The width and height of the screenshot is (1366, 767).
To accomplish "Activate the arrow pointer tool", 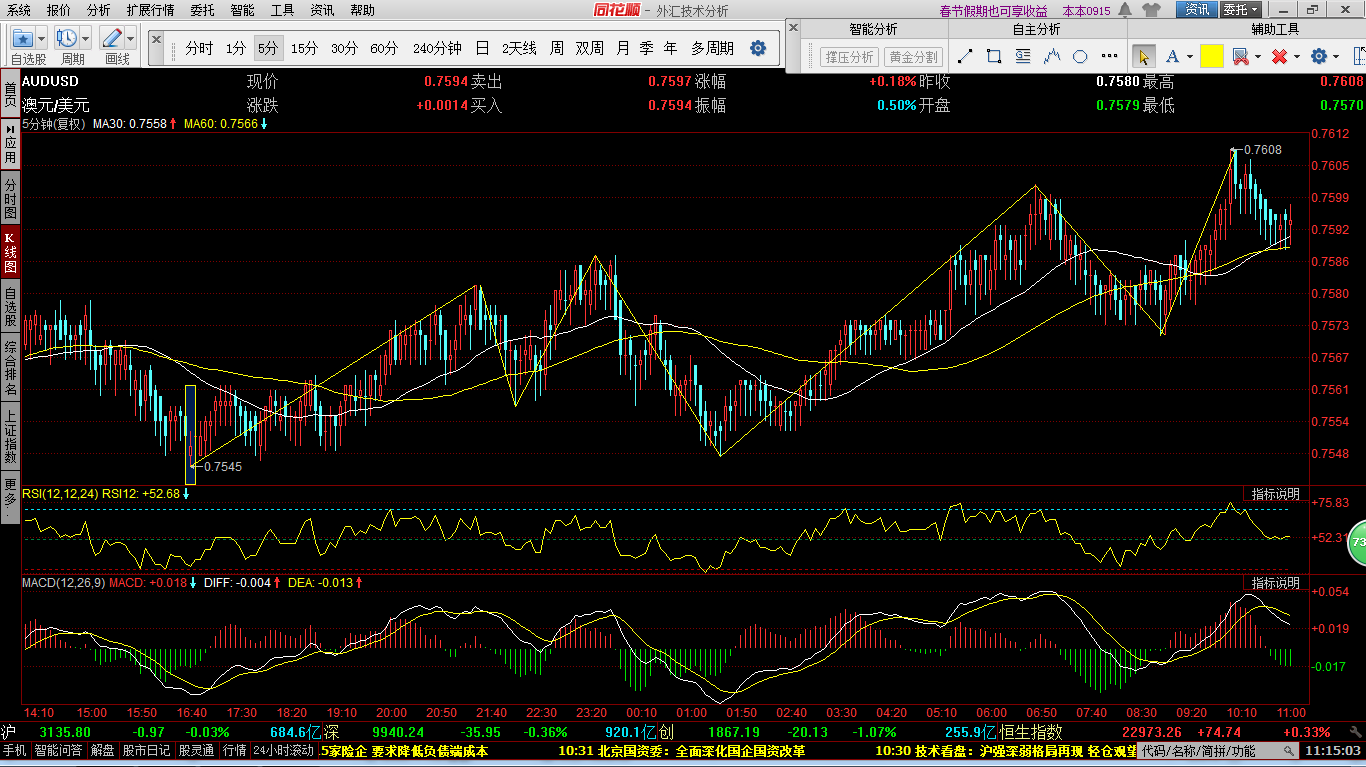I will [1144, 56].
